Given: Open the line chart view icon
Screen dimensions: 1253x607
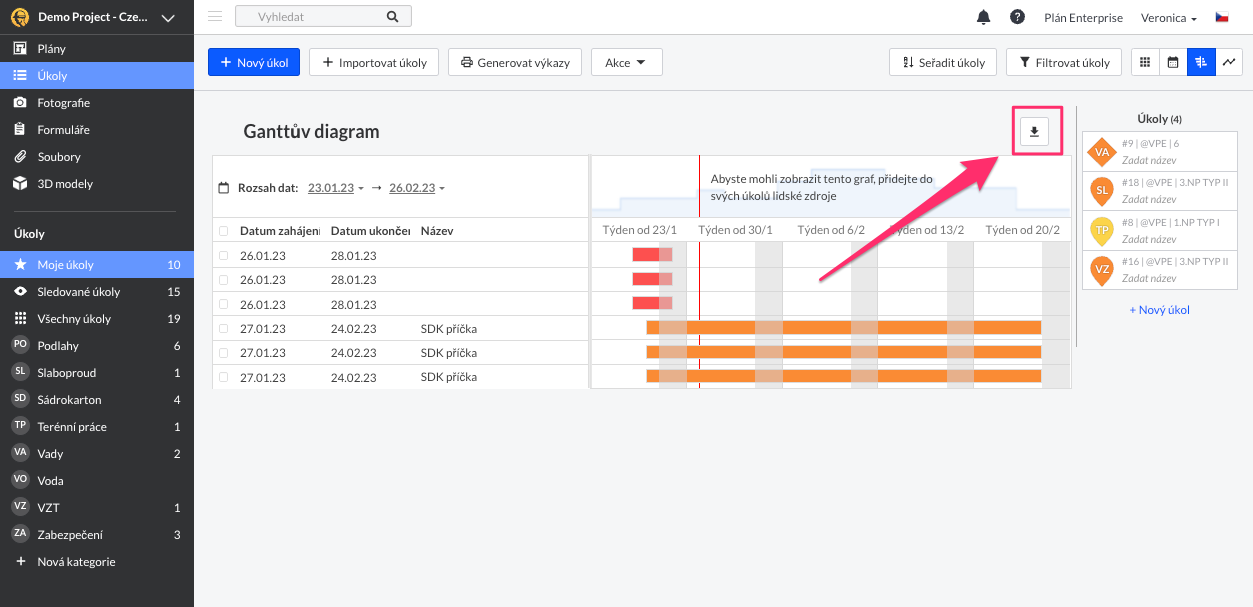Looking at the screenshot, I should coord(1229,62).
